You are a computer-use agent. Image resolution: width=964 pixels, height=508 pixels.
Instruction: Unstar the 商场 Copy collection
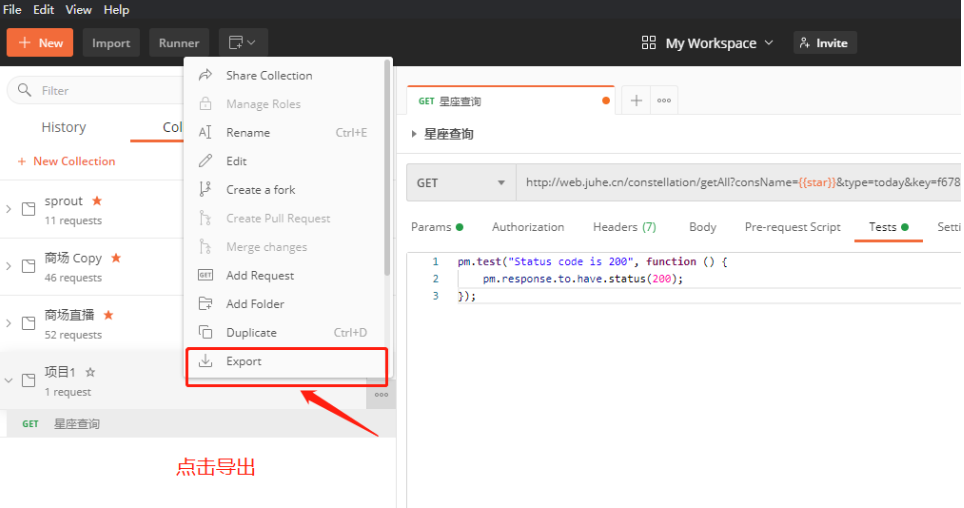click(116, 258)
